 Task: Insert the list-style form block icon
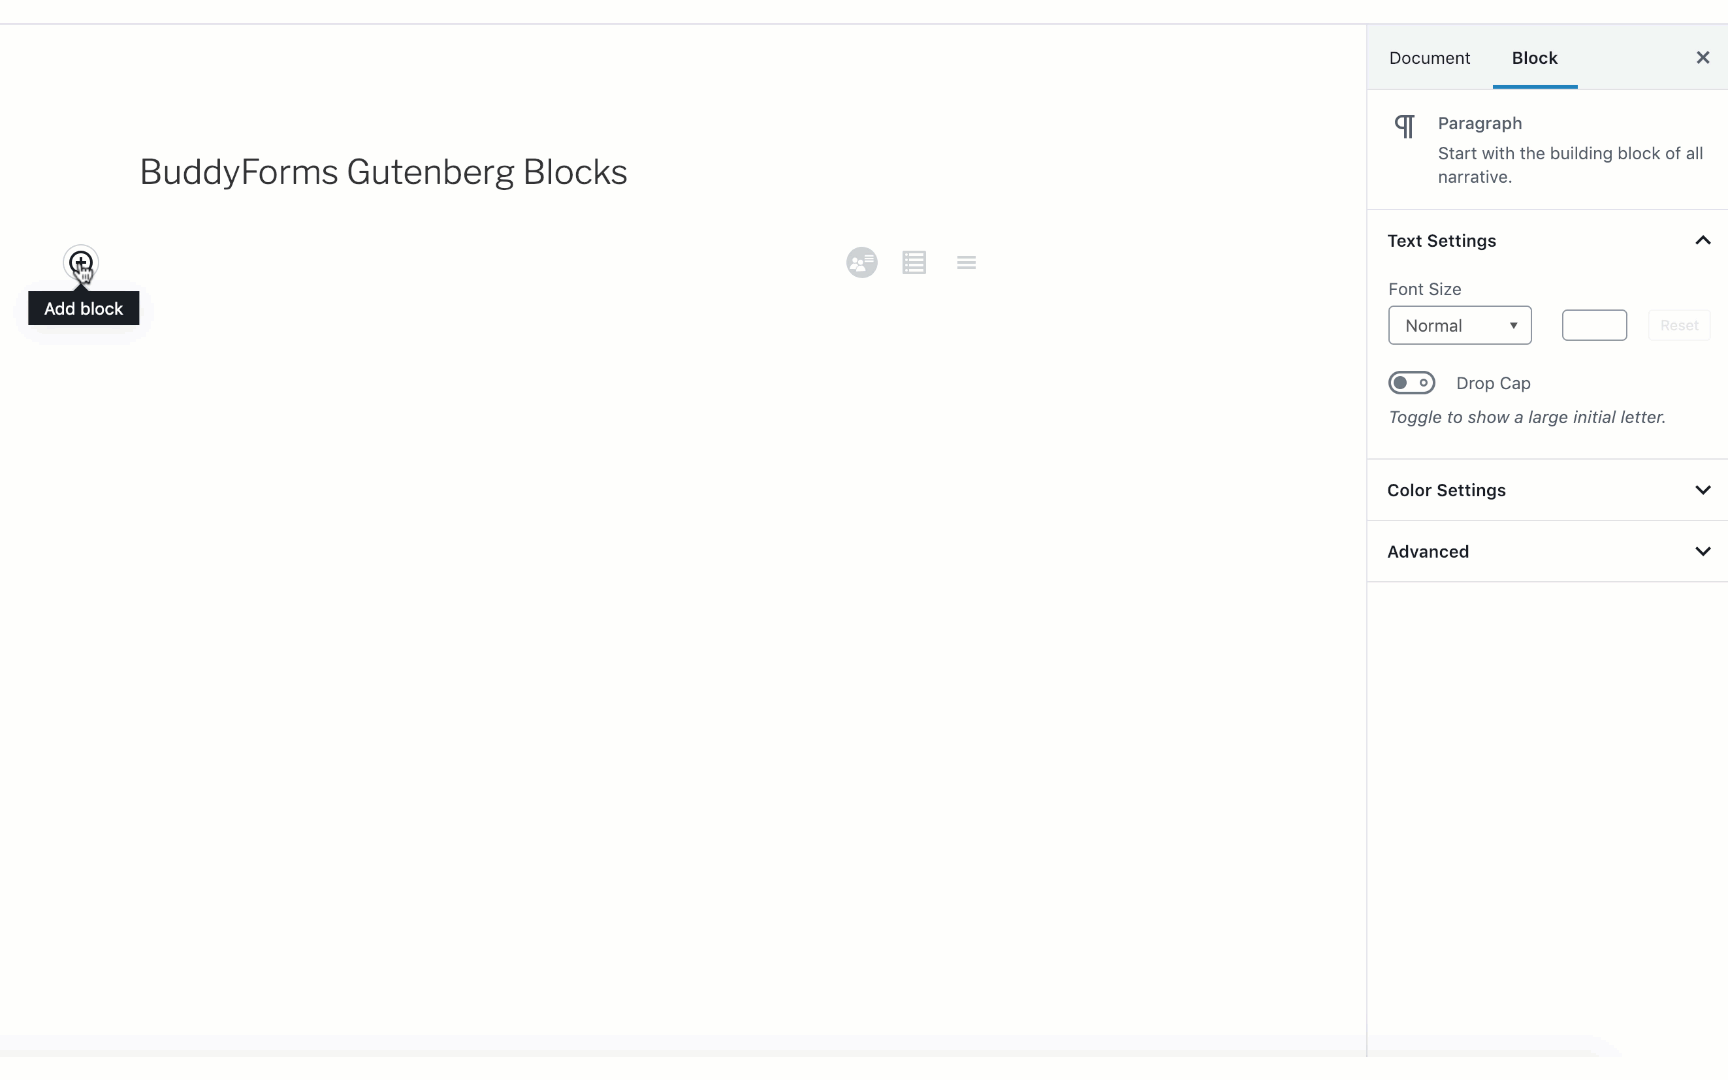coord(914,263)
